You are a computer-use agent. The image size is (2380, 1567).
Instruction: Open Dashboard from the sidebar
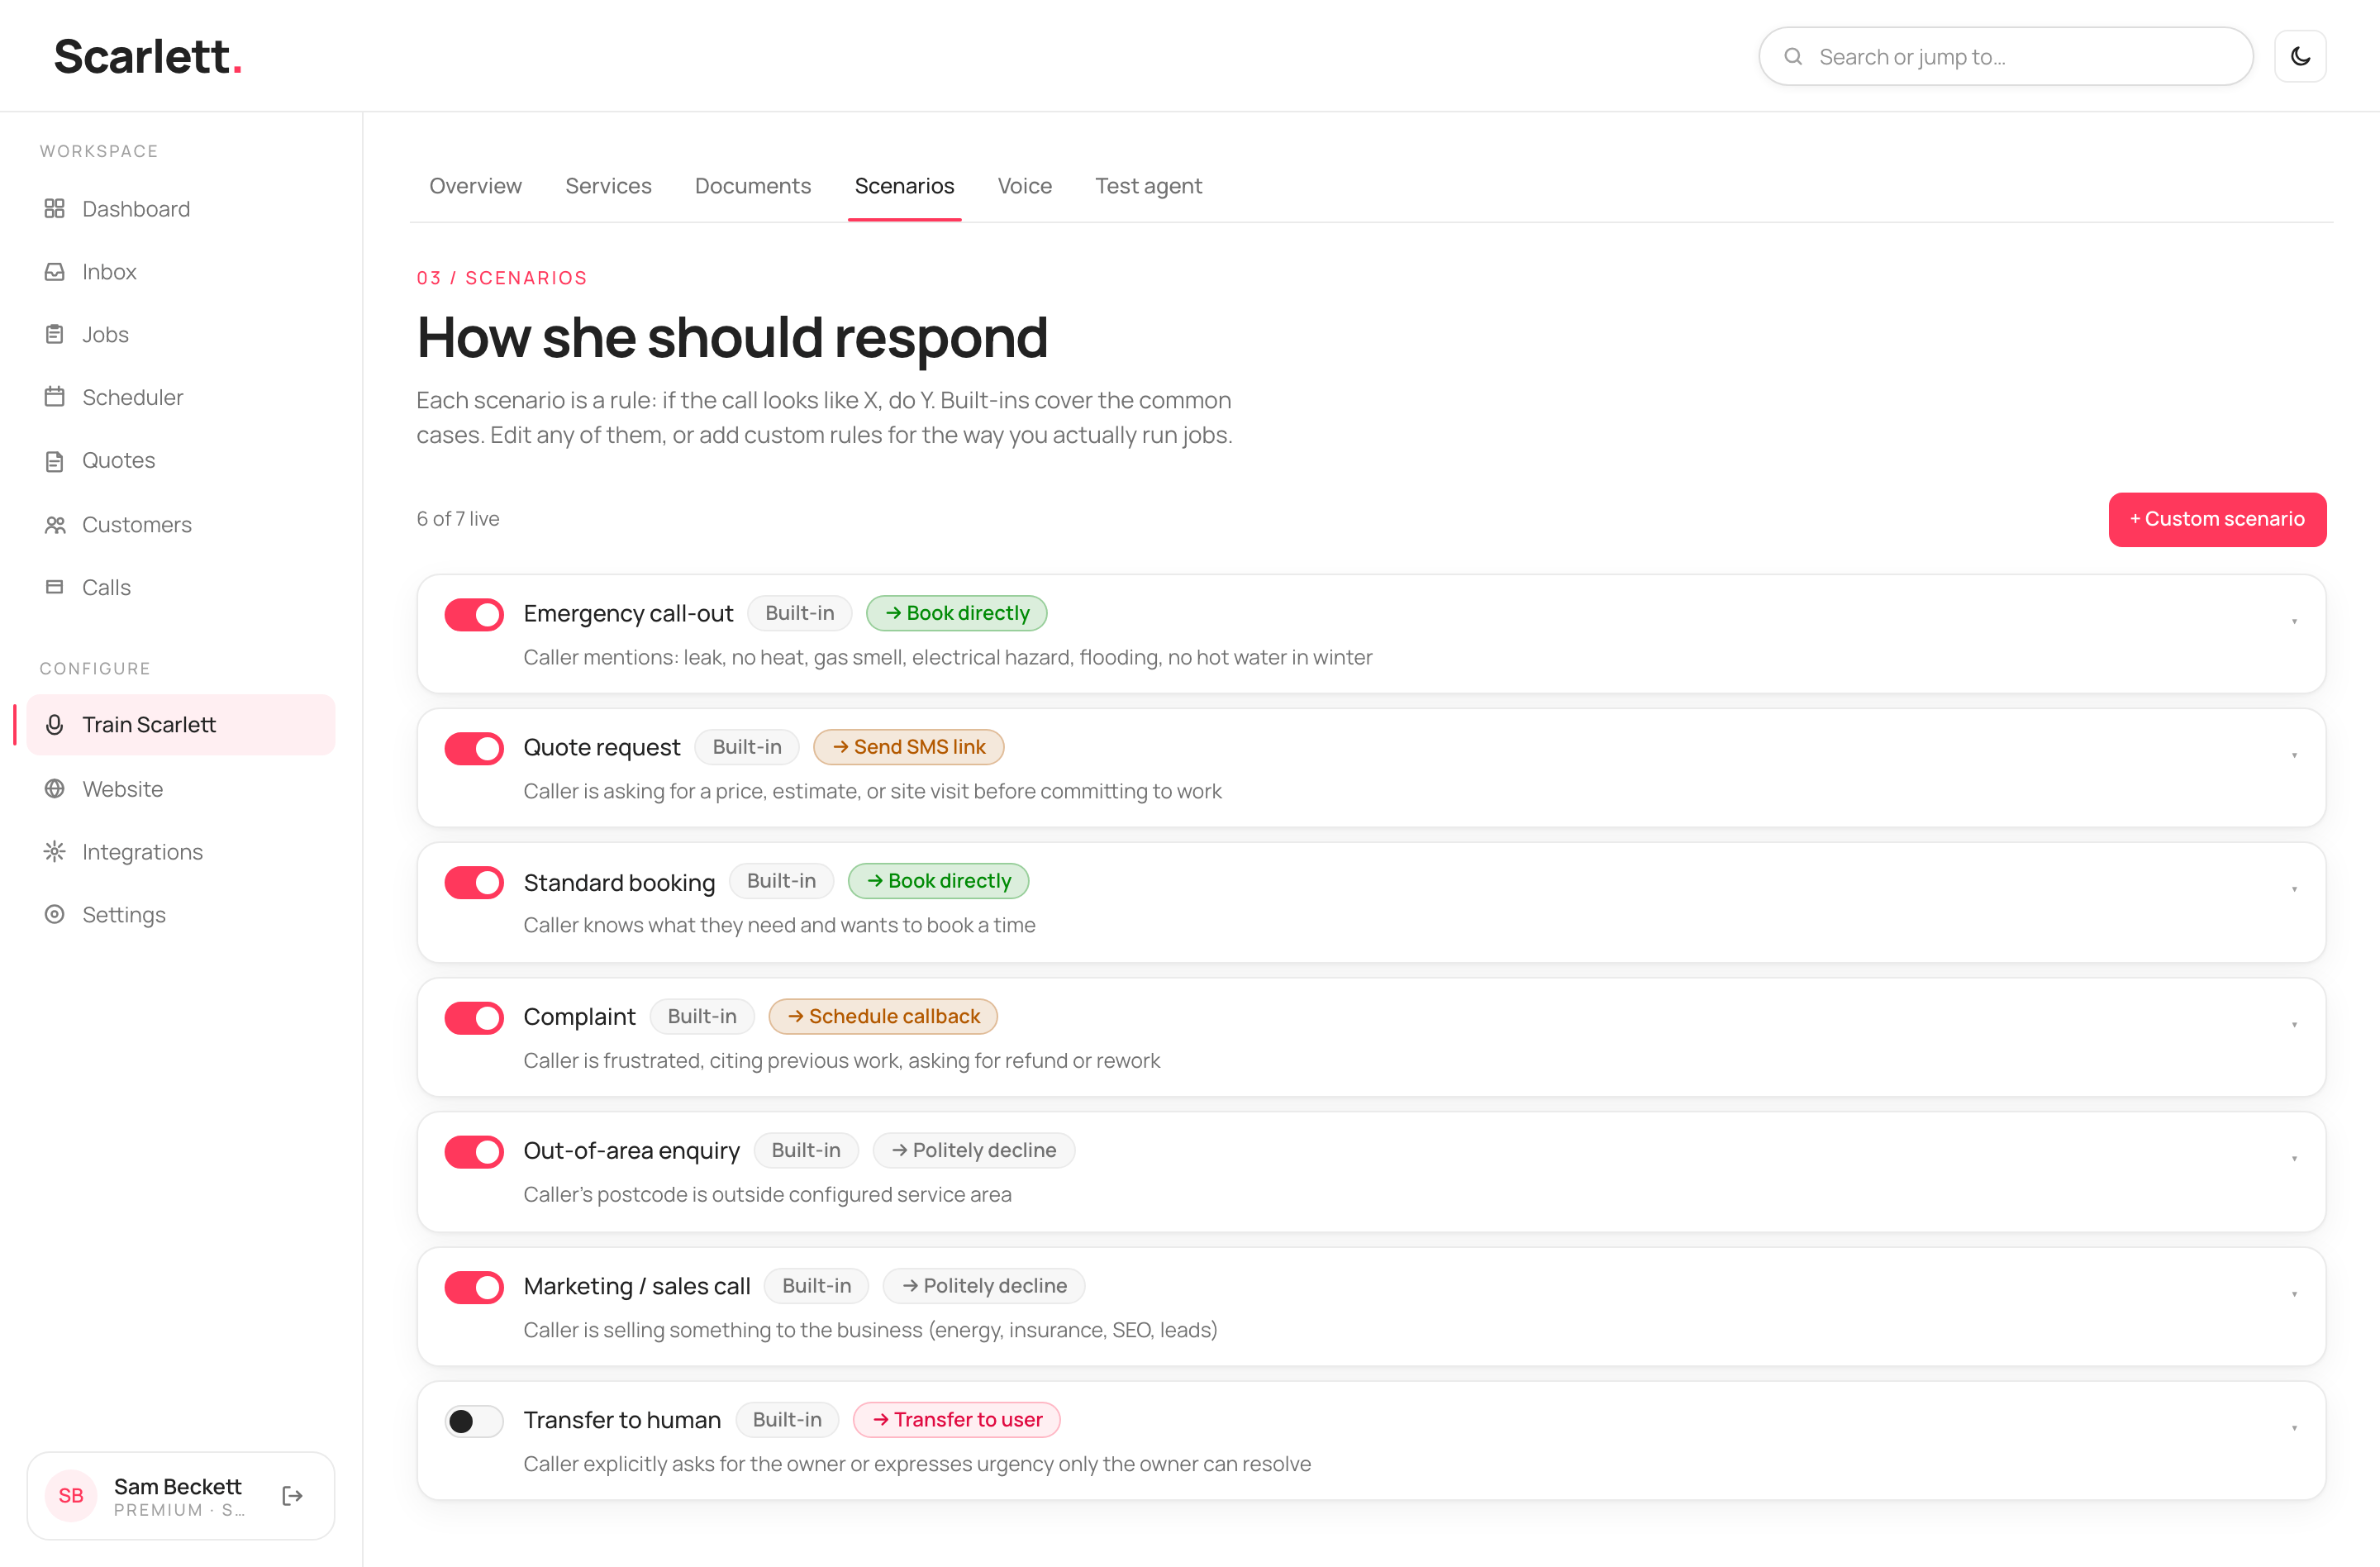(181, 209)
